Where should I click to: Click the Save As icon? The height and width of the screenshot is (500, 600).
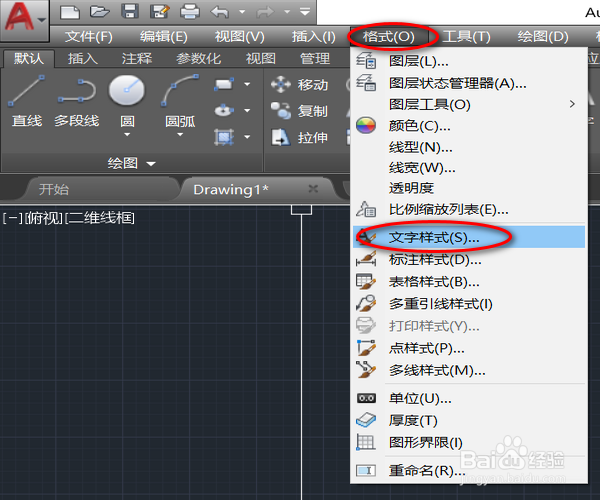[x=160, y=12]
